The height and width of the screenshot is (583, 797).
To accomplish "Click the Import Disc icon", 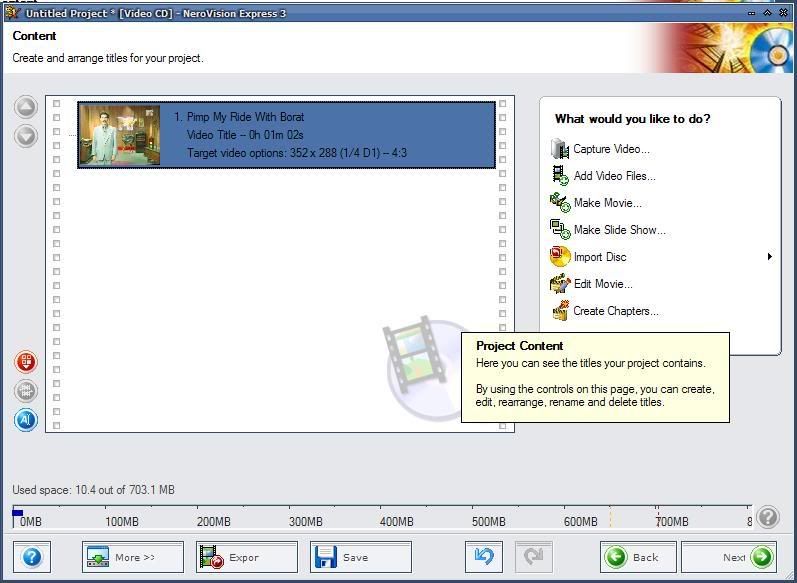I will point(560,257).
